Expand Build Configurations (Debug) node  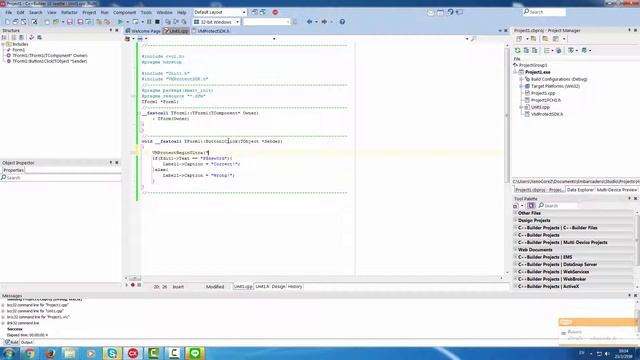coord(521,79)
